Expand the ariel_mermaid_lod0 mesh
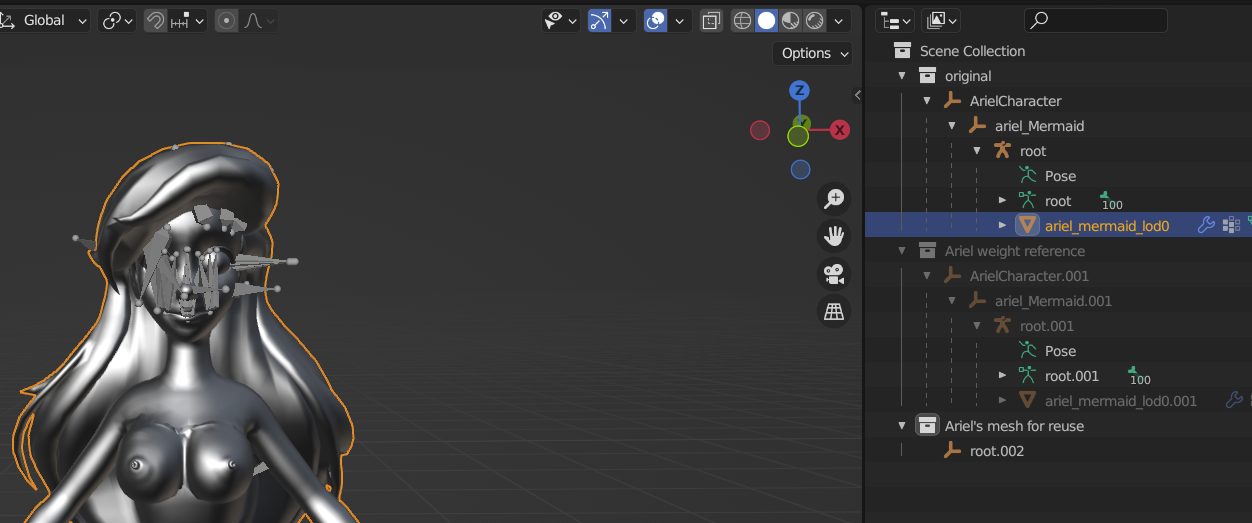Image resolution: width=1252 pixels, height=523 pixels. (1002, 226)
